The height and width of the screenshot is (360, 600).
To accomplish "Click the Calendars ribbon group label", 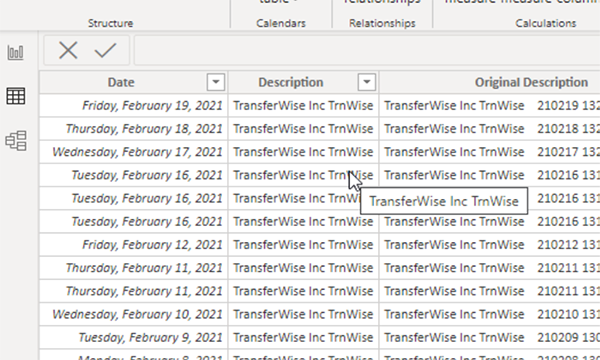I will [281, 23].
